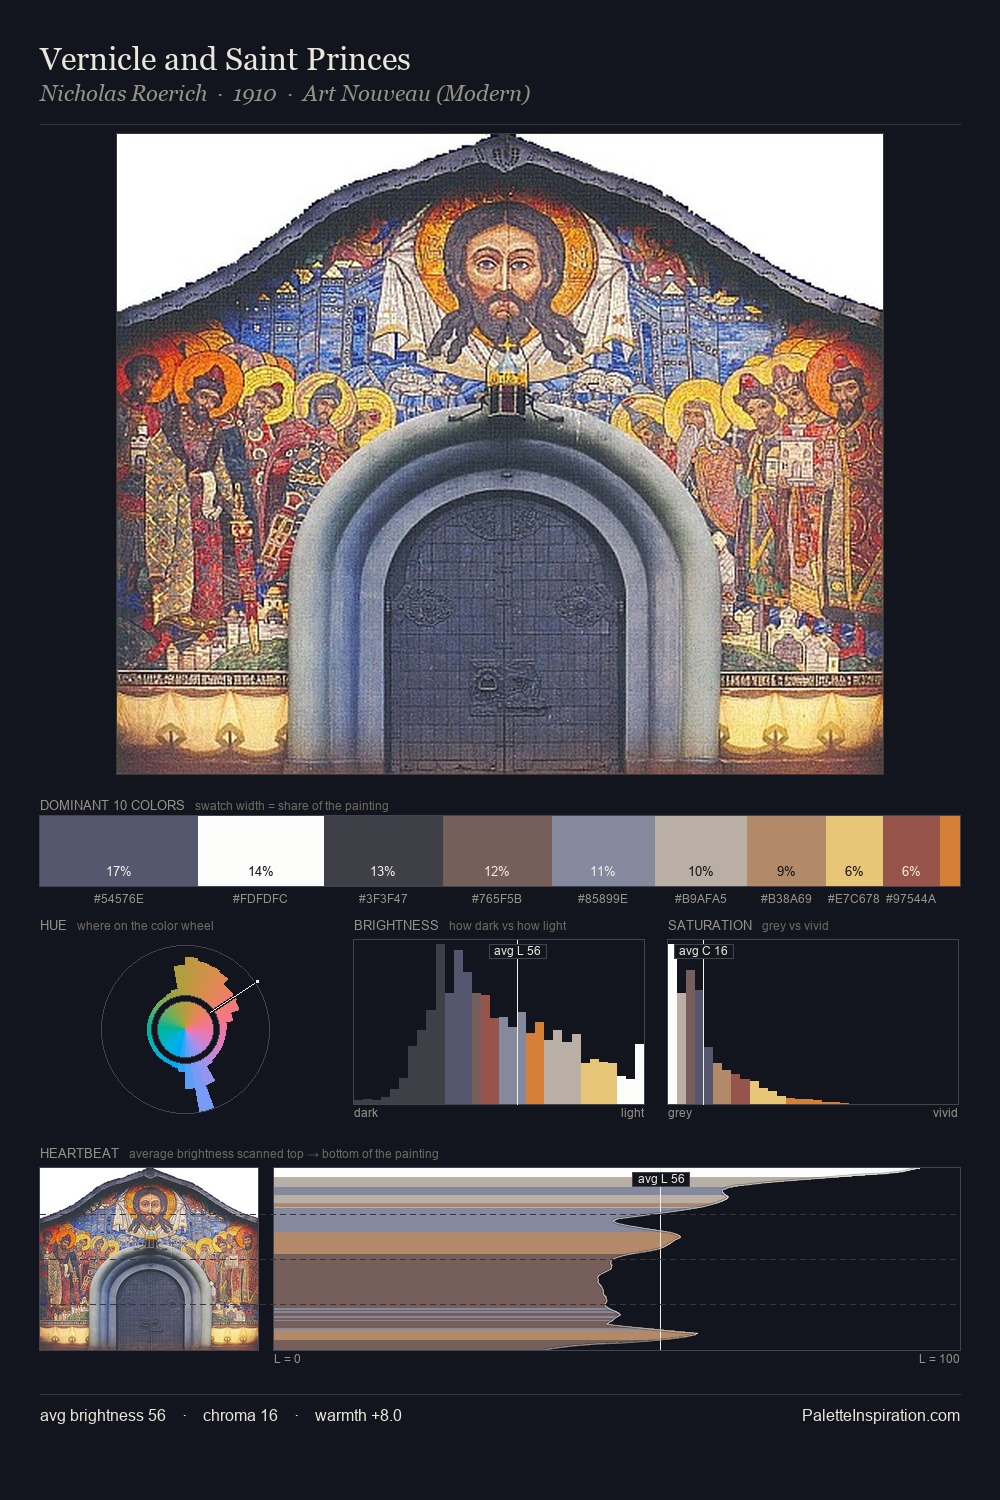Click 'chroma 16' in the footer
The height and width of the screenshot is (1500, 1000).
click(240, 1415)
